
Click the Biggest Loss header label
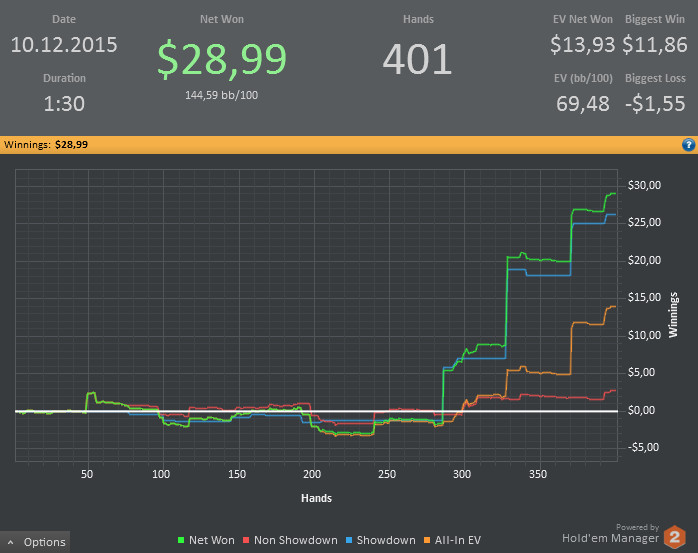pyautogui.click(x=655, y=78)
